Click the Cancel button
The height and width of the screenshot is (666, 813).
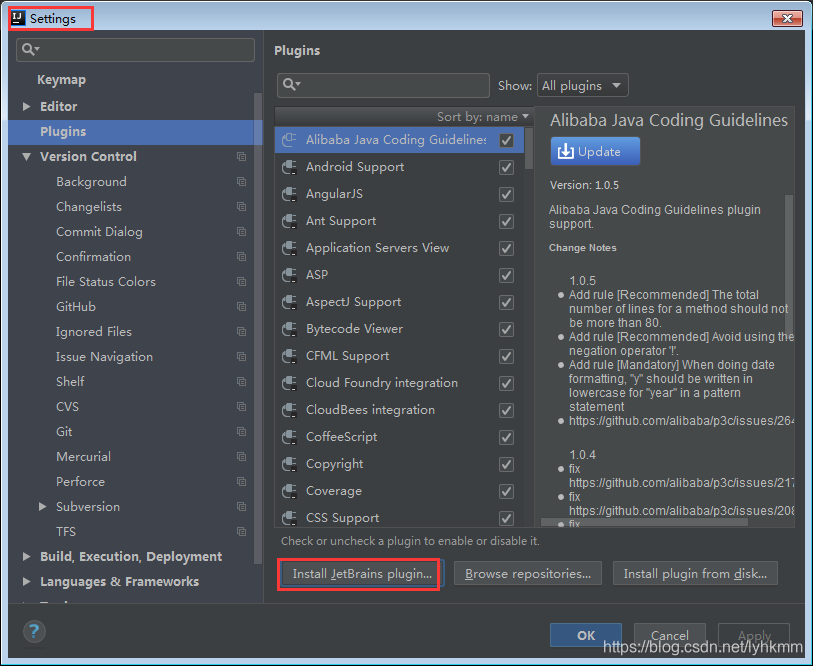(x=669, y=635)
